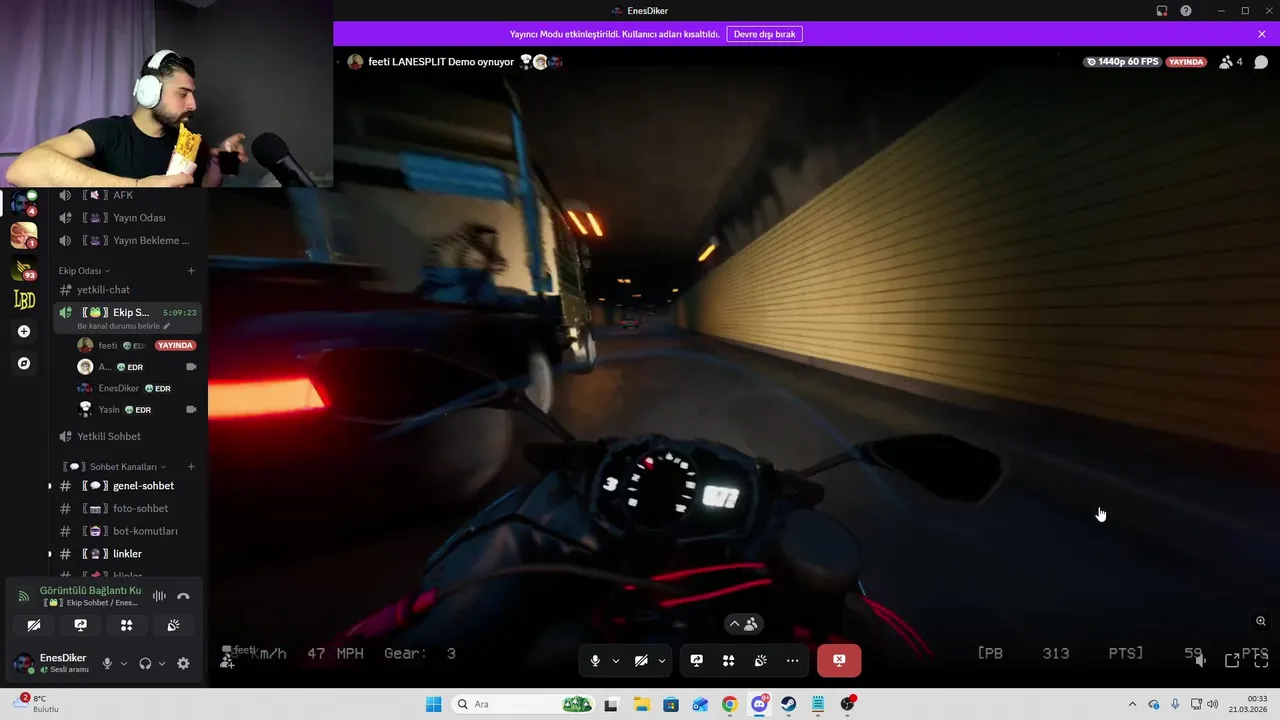
Task: Show the viewers count icon with 4
Action: tap(1231, 62)
